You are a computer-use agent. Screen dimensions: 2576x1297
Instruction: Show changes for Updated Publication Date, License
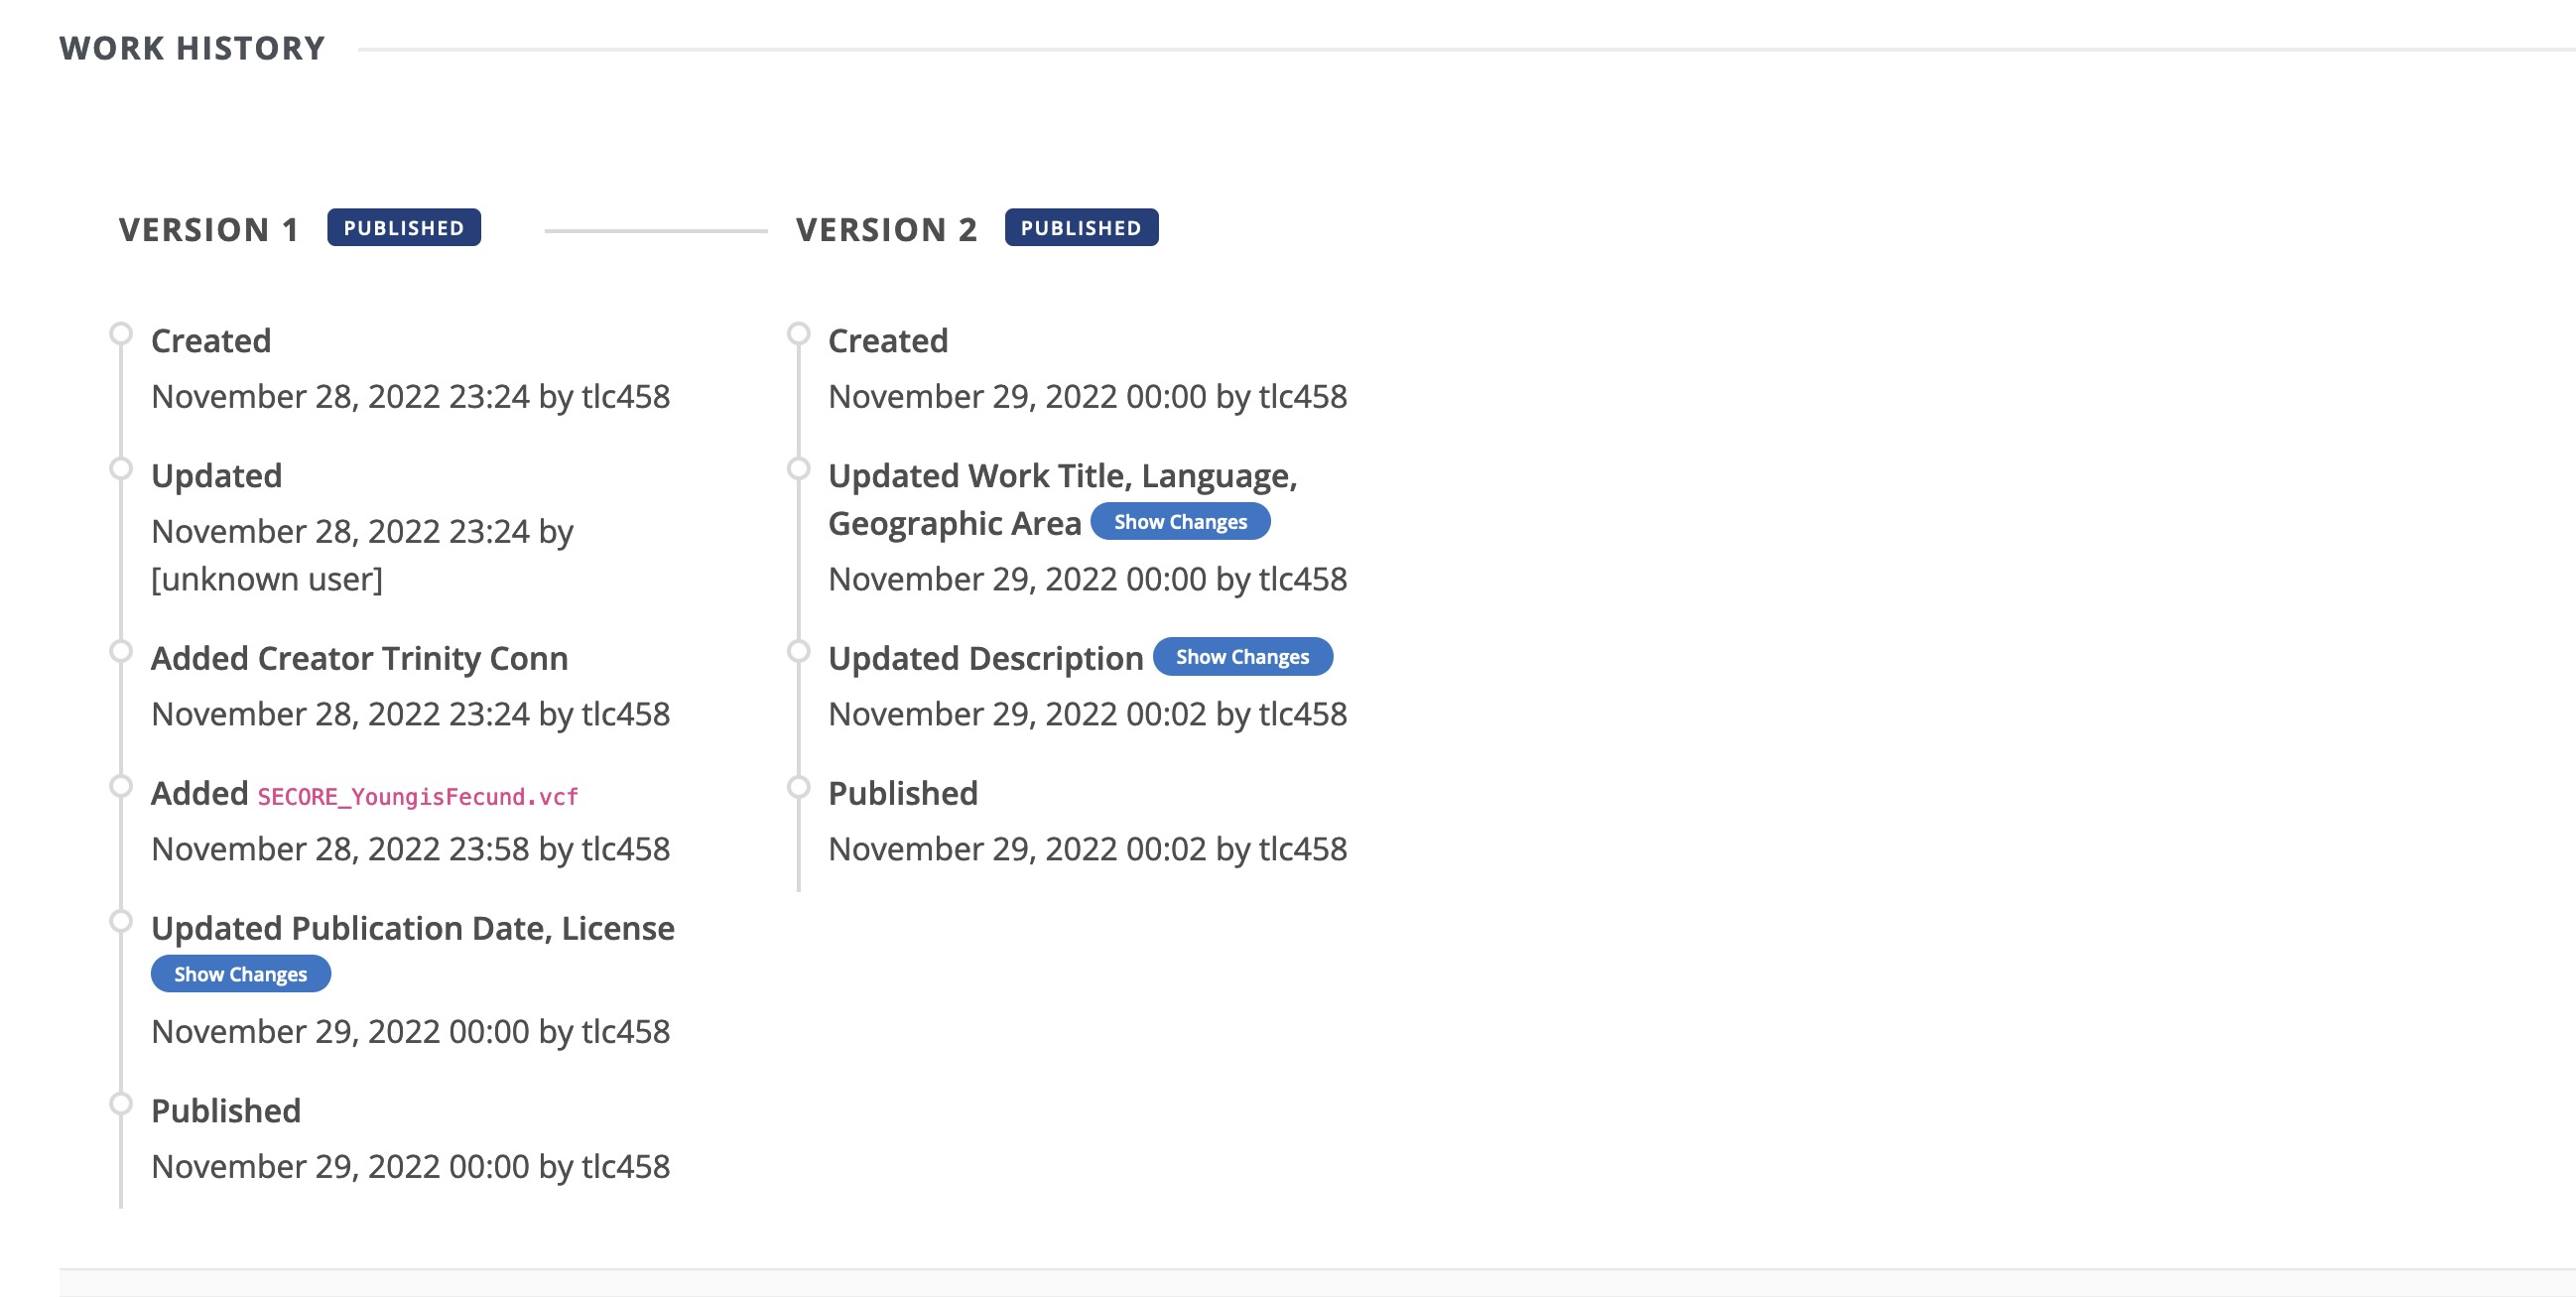[240, 973]
